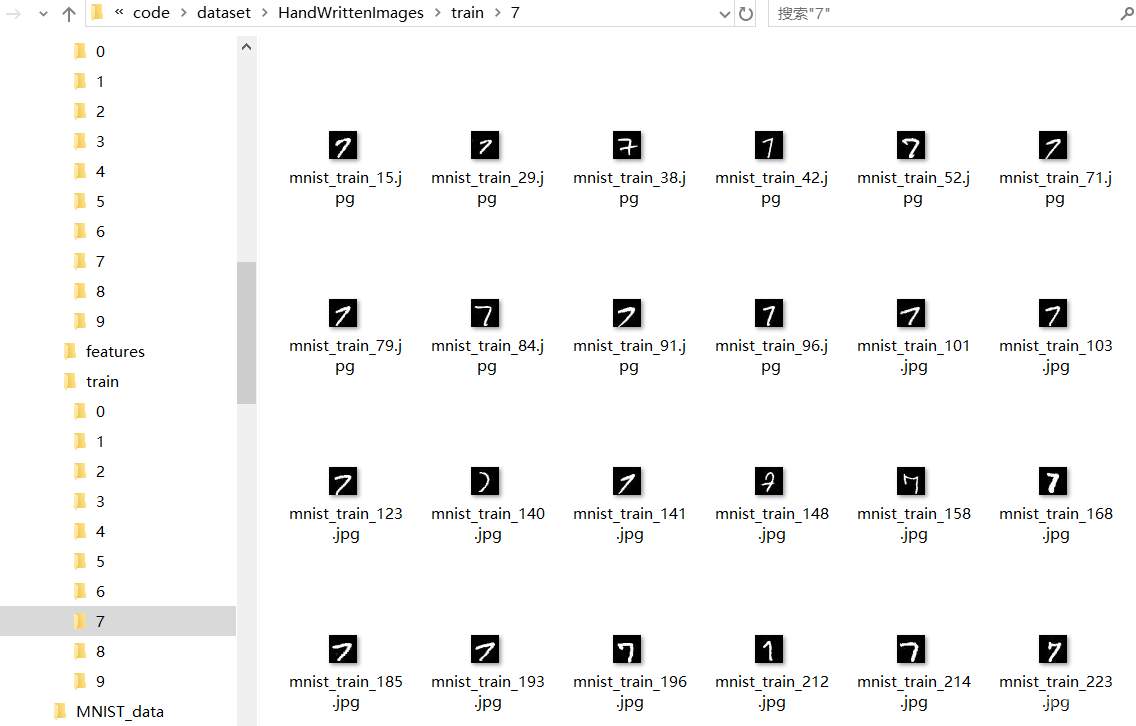Expand subfolders after train breadcrumb
The width and height of the screenshot is (1136, 726).
[x=498, y=12]
